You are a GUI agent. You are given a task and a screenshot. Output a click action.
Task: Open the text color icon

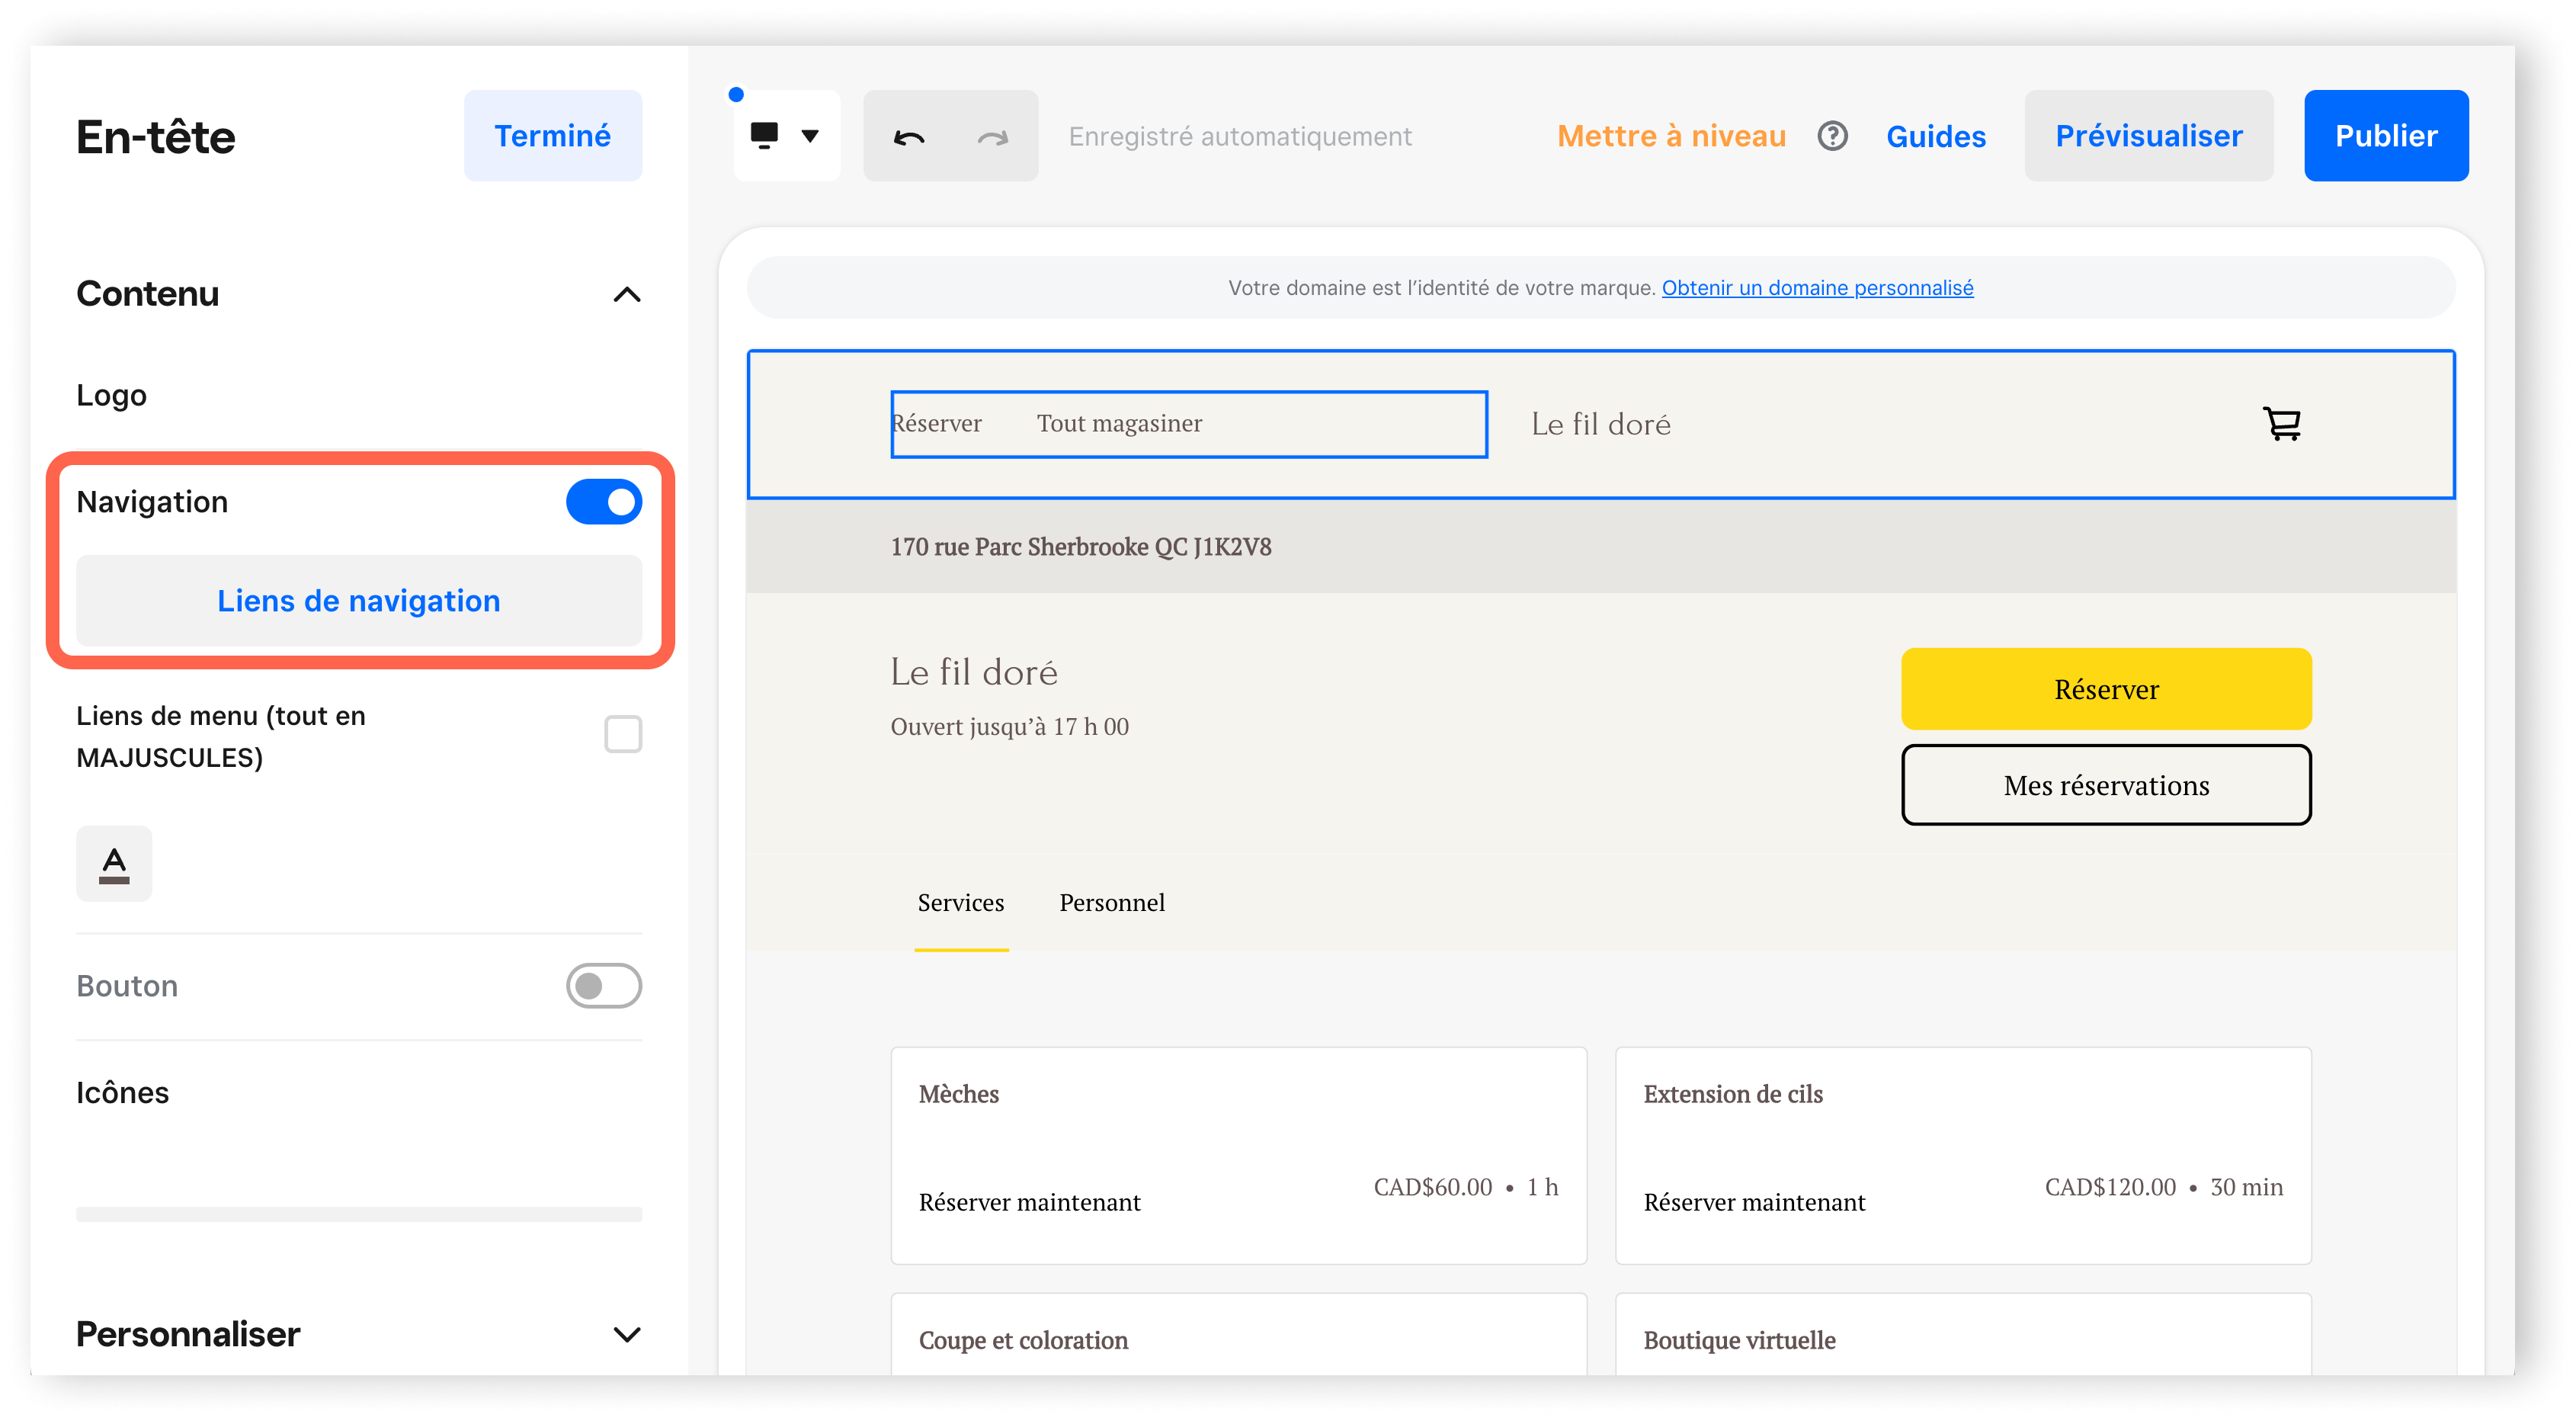(x=114, y=864)
